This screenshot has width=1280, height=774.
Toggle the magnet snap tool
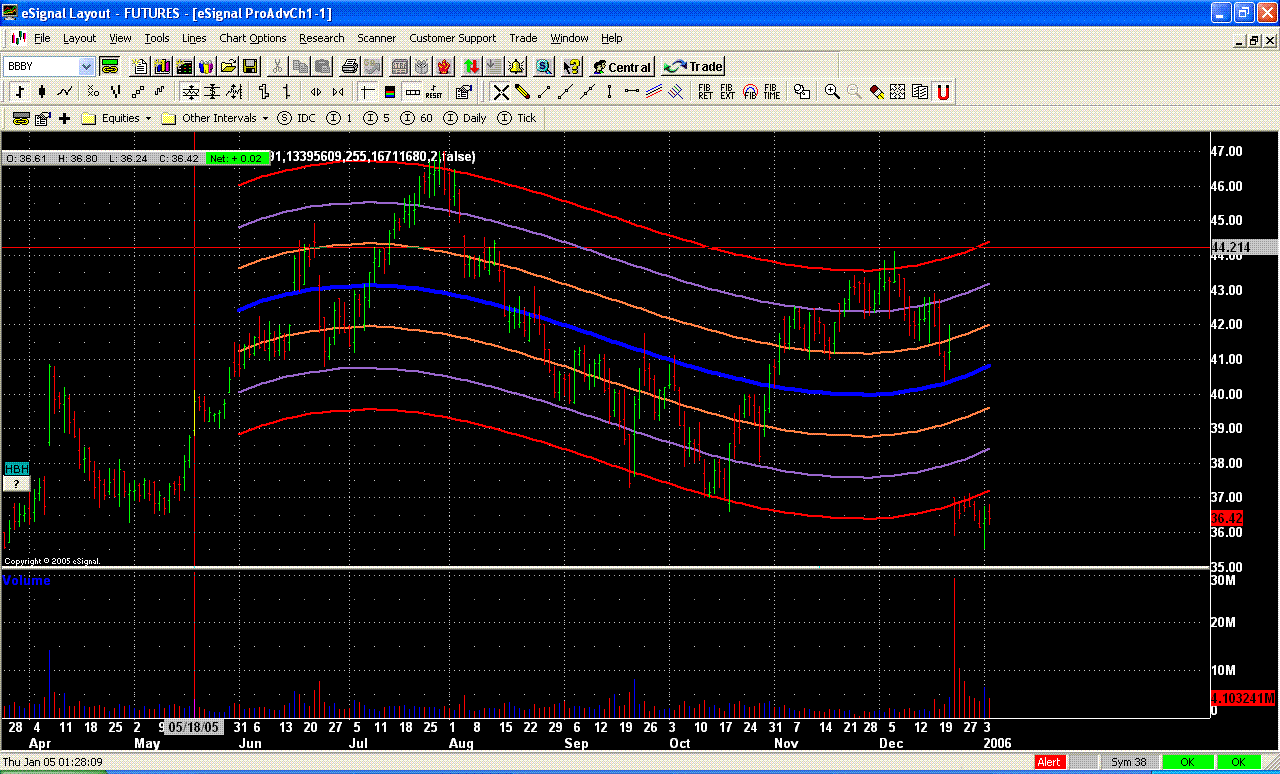coord(942,92)
